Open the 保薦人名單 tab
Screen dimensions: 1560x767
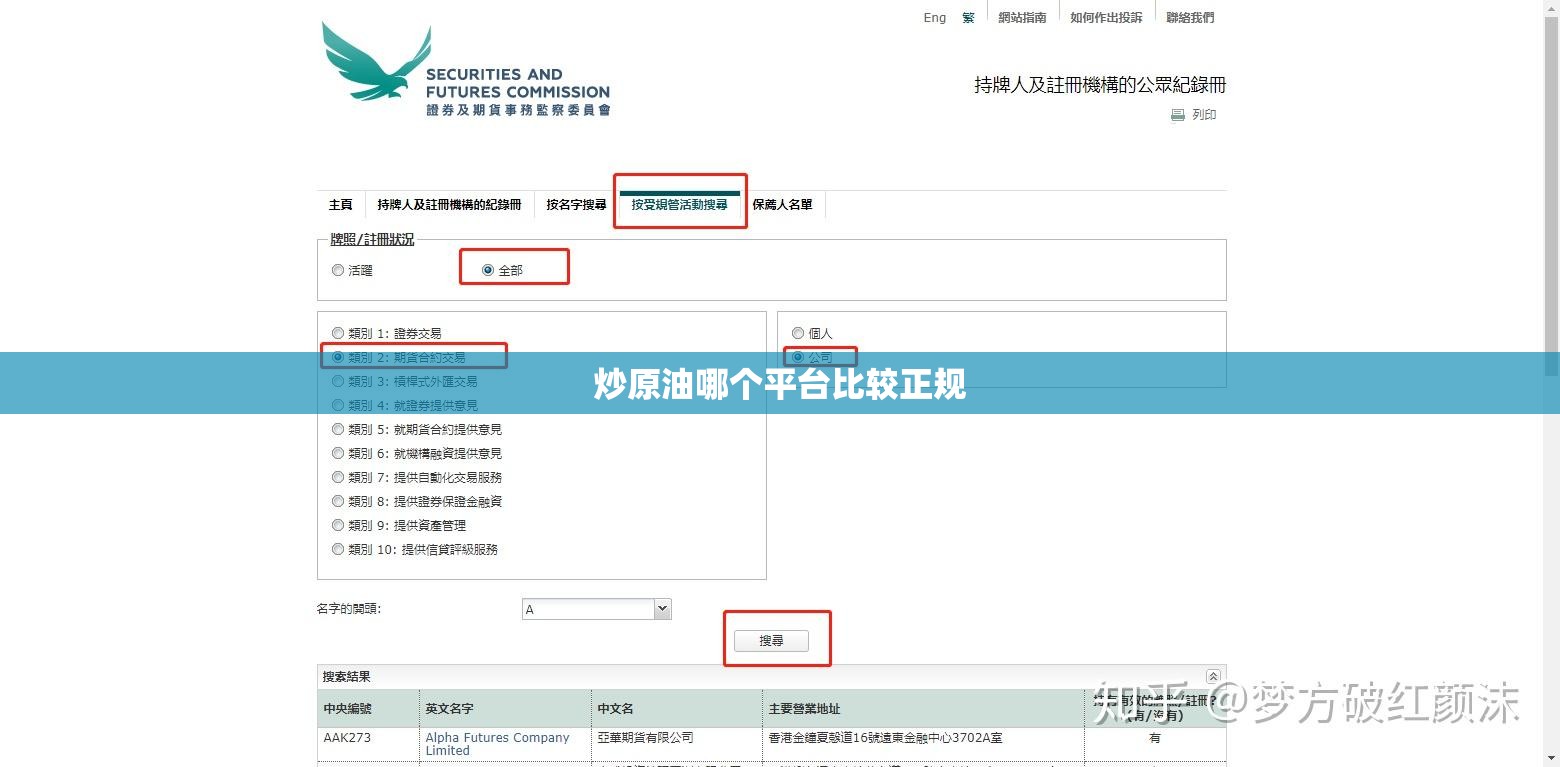tap(782, 204)
